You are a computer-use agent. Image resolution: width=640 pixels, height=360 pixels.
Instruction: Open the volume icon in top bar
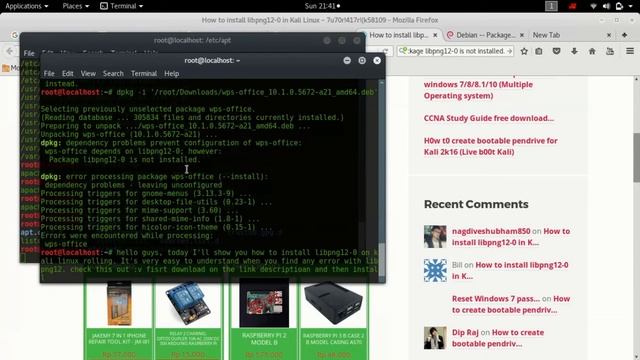(606, 6)
